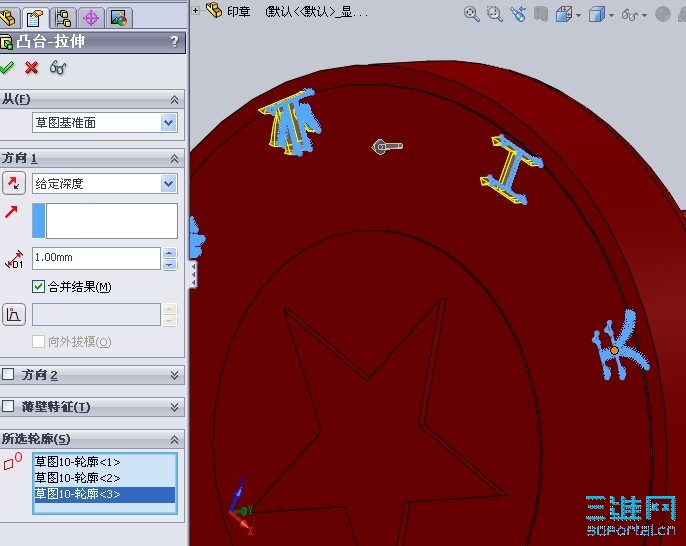Click the red direction arrow icon

click(11, 212)
